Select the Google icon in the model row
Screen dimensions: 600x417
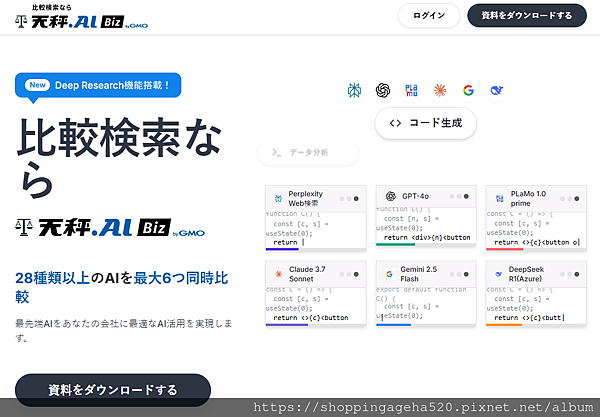pos(468,91)
